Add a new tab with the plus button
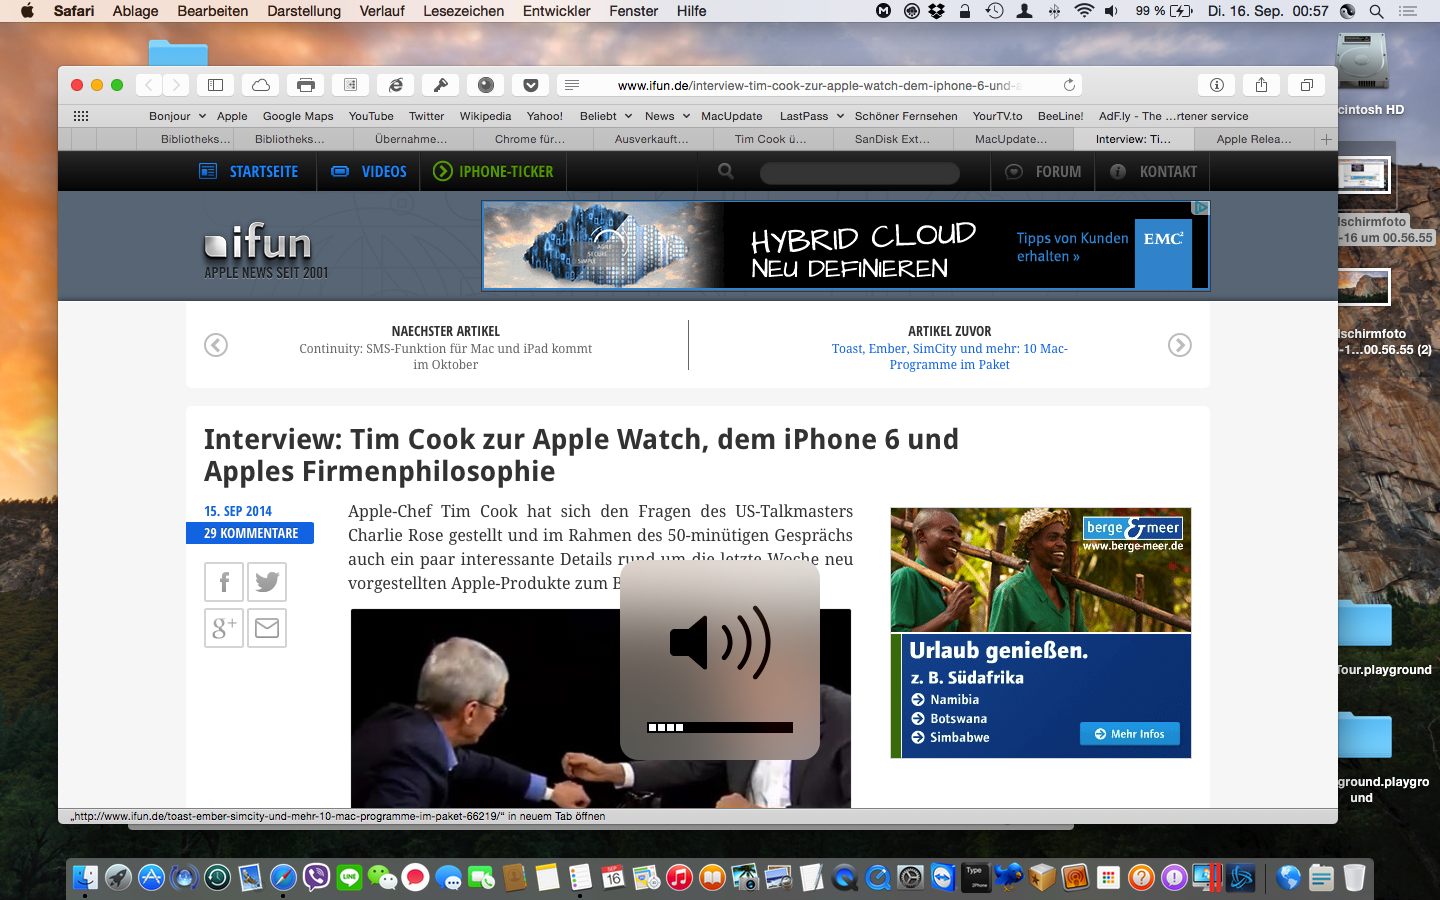This screenshot has width=1440, height=900. (x=1326, y=139)
